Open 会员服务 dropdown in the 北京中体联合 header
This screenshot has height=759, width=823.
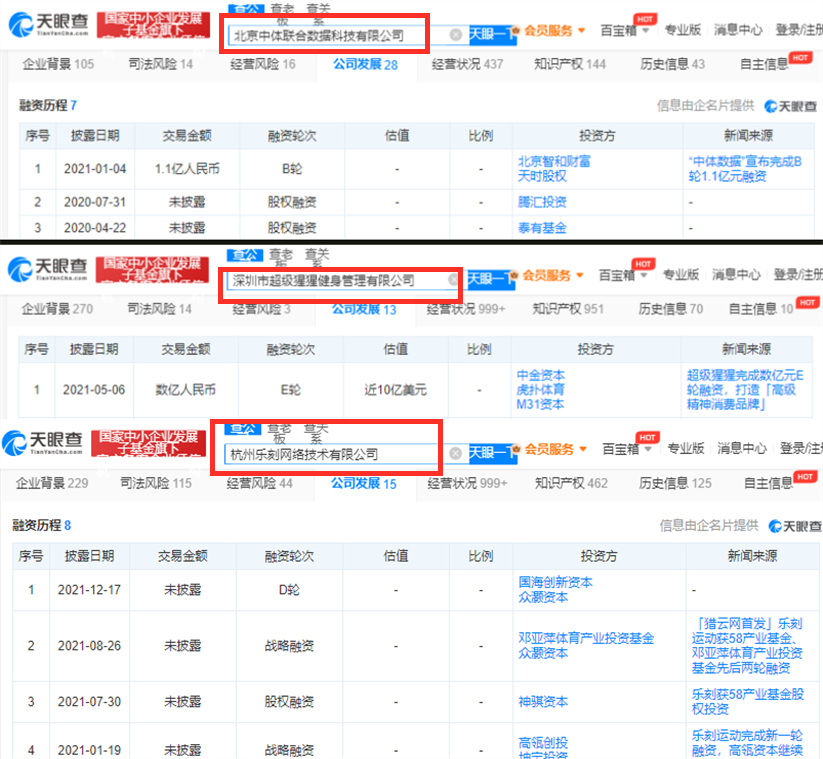554,30
